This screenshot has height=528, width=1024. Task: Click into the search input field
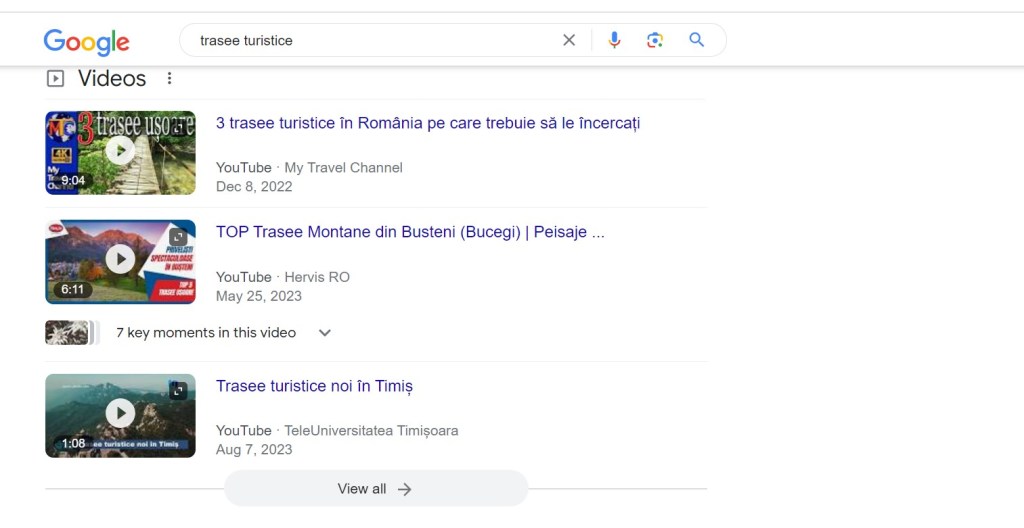tap(370, 40)
